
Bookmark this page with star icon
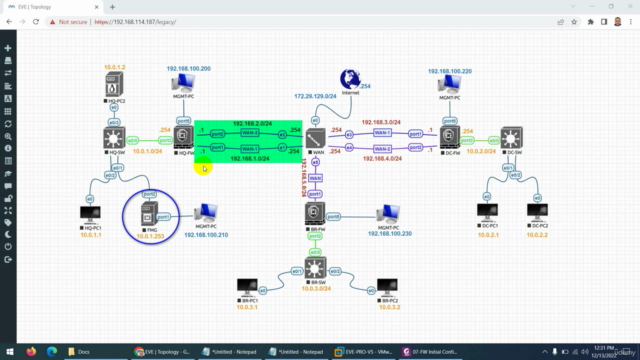574,22
